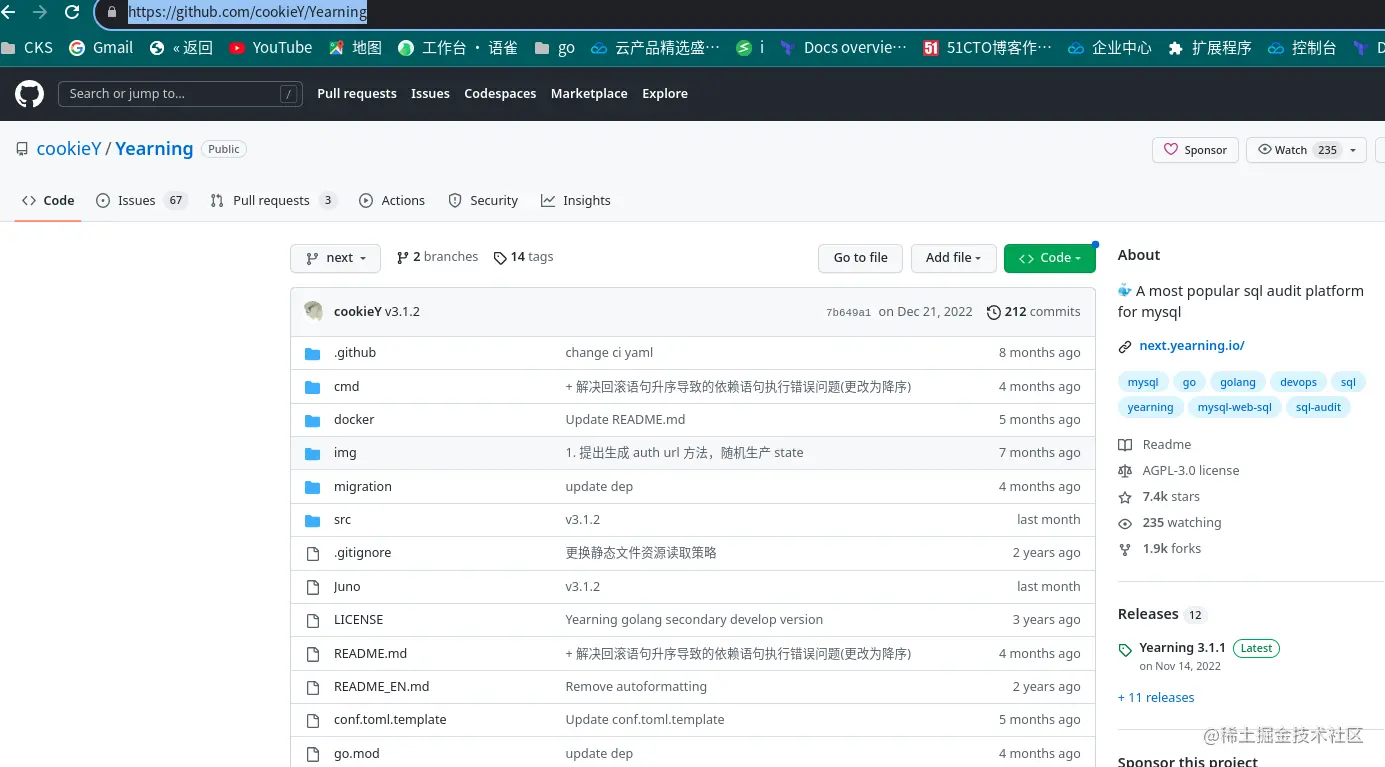This screenshot has height=767, width=1385.
Task: Open the CKS bookmarks folder
Action: [x=28, y=47]
